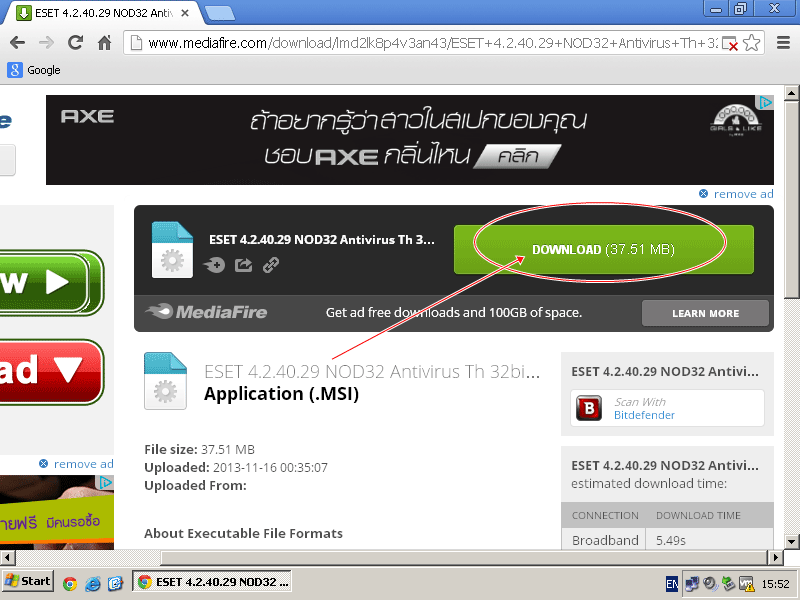The image size is (800, 600).
Task: Close the ESET NOD32 tab
Action: click(x=185, y=13)
